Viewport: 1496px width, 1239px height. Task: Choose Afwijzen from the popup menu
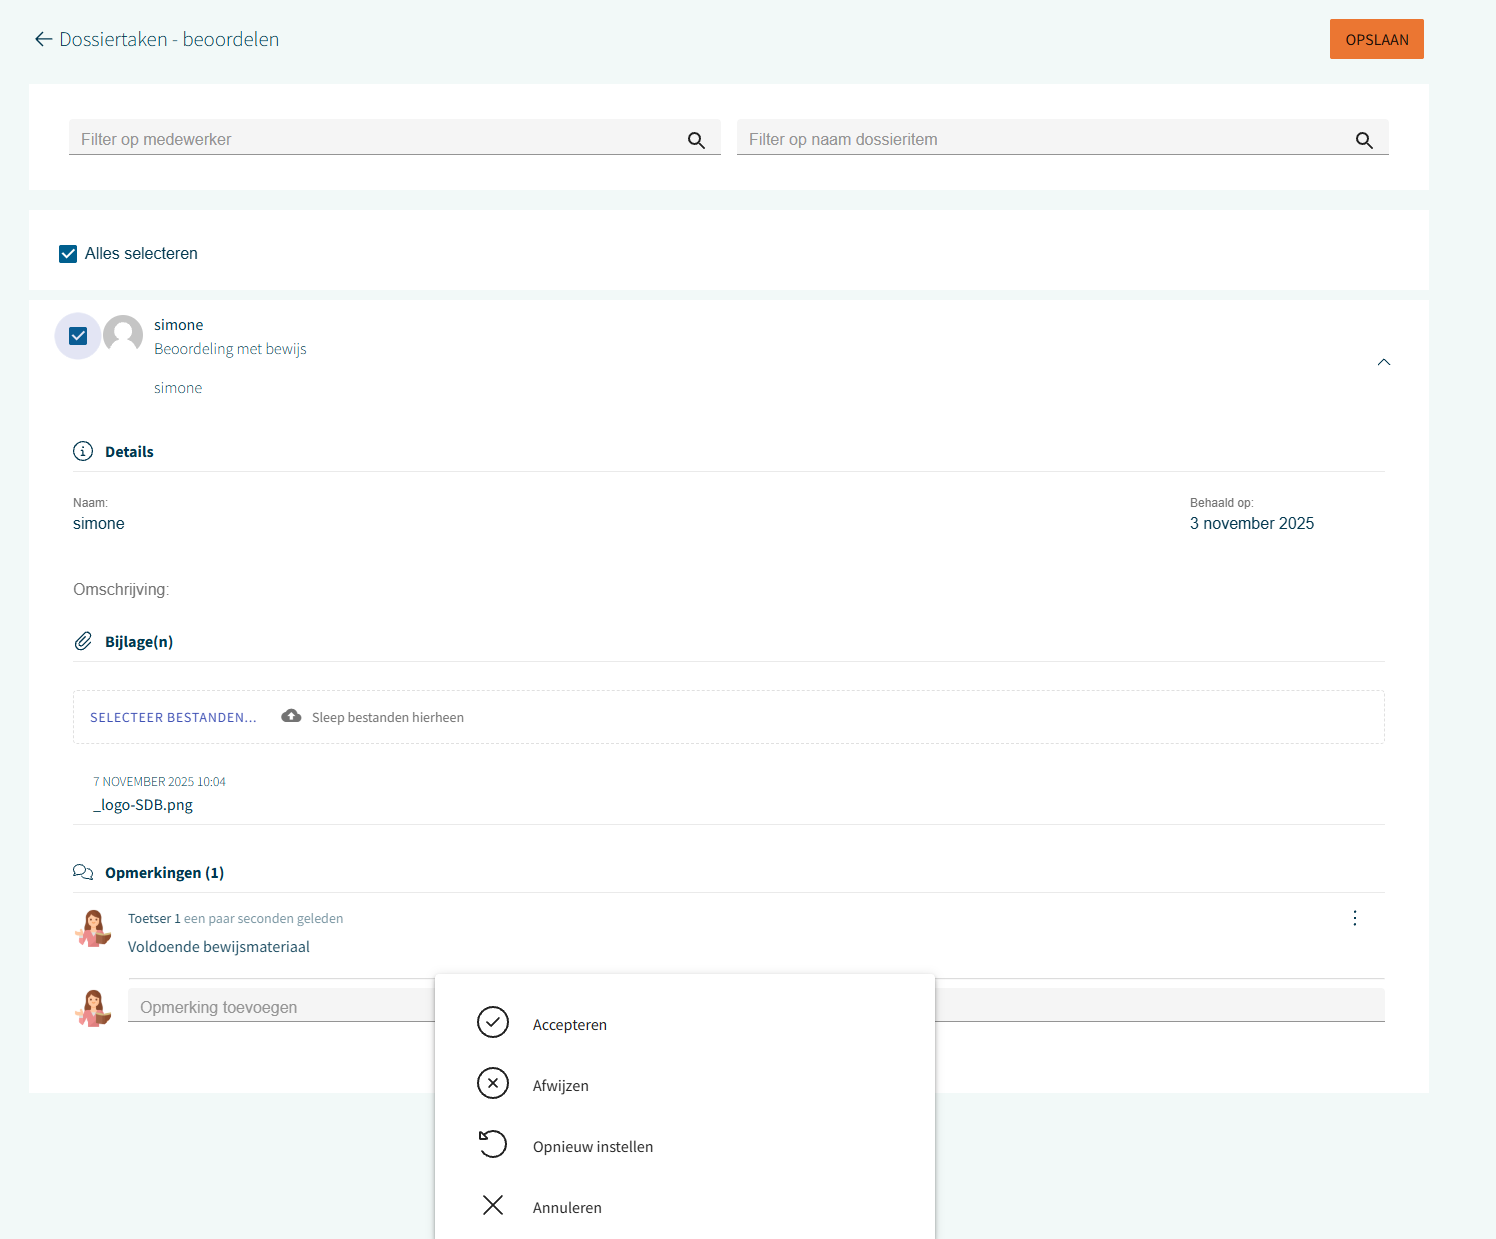[560, 1086]
